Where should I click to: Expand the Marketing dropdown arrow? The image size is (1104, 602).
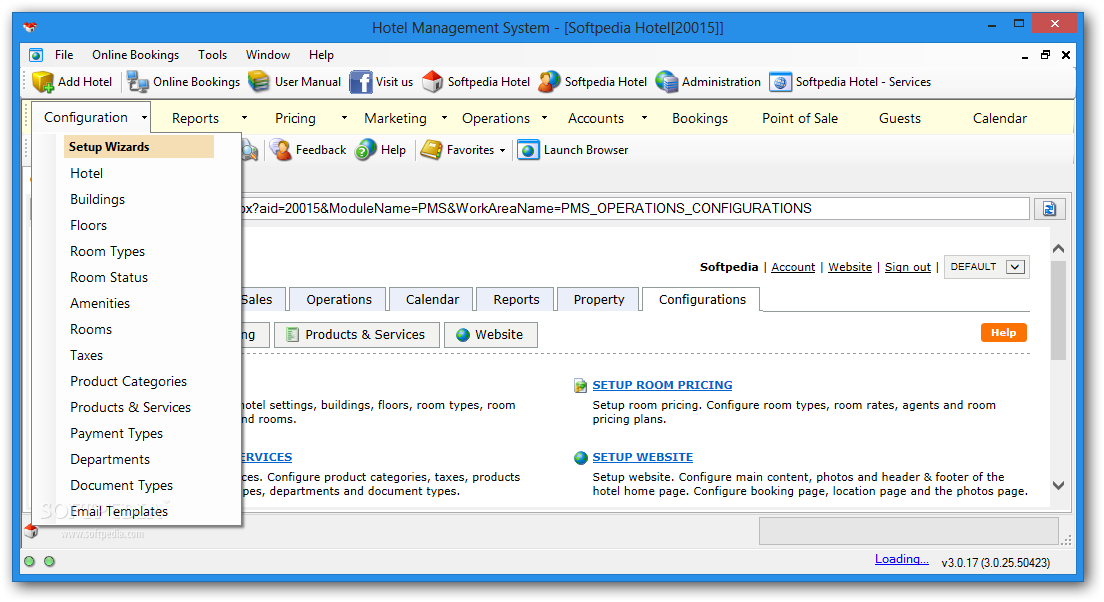(444, 118)
